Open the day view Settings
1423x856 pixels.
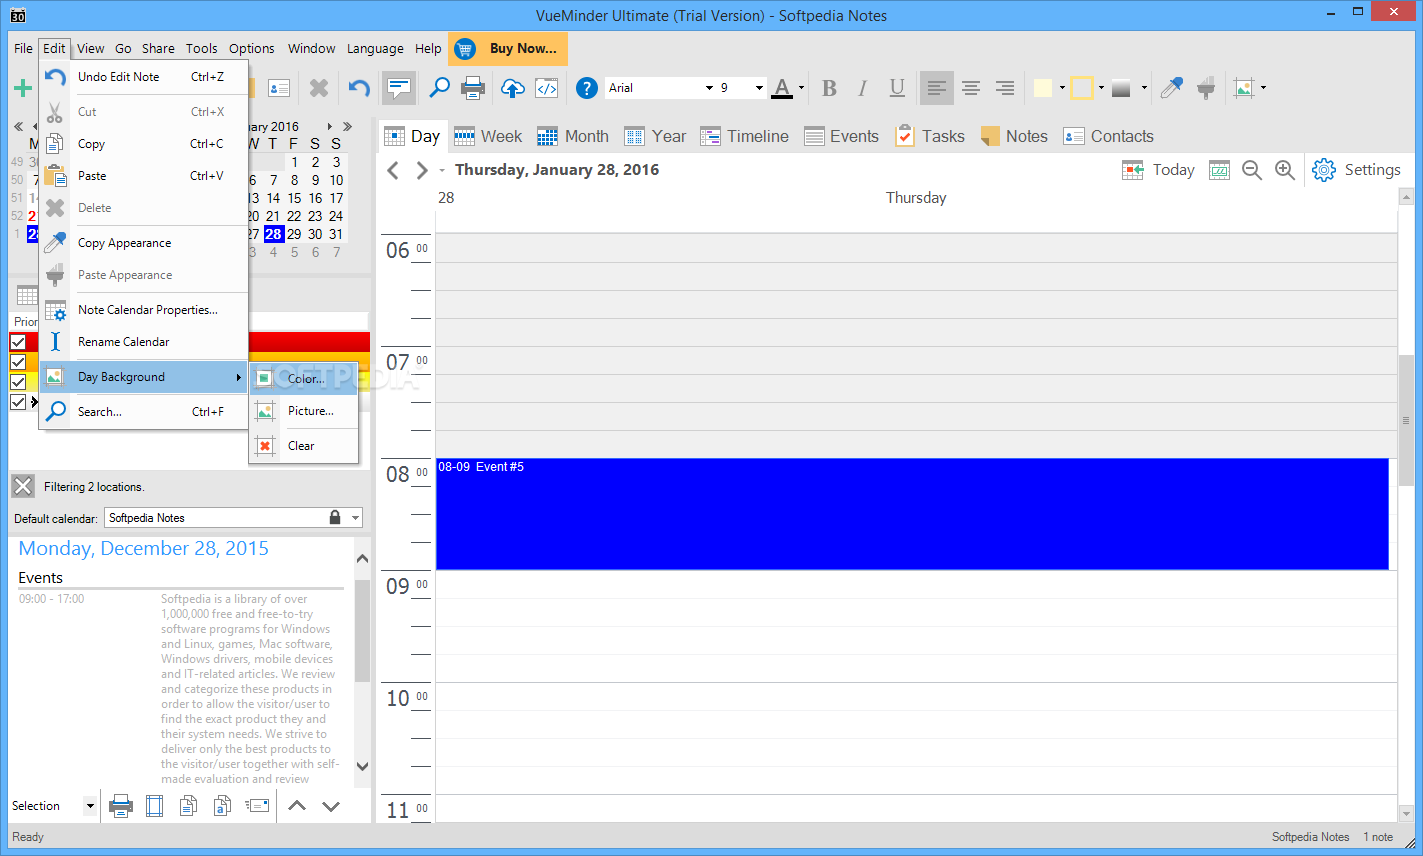click(1356, 170)
